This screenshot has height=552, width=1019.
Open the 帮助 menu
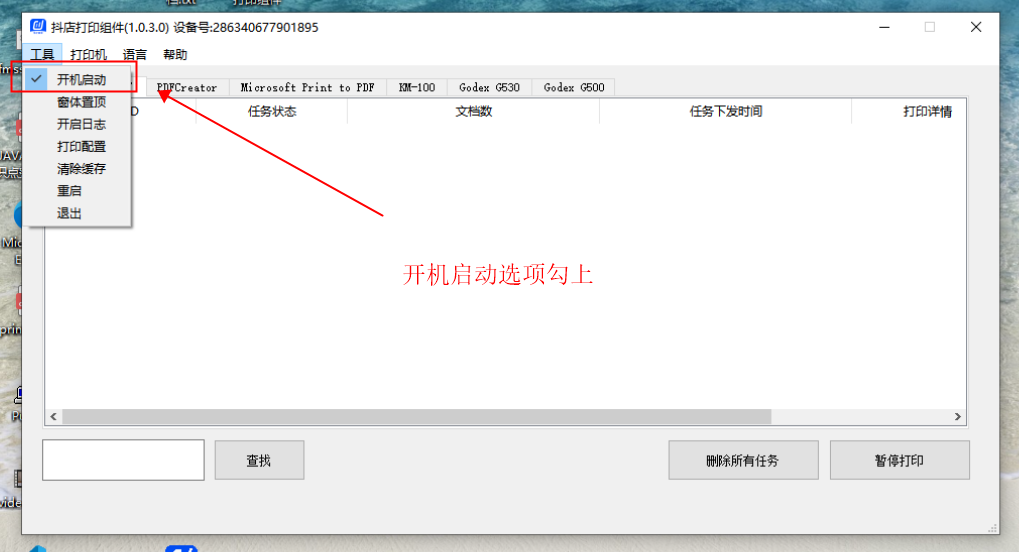175,55
